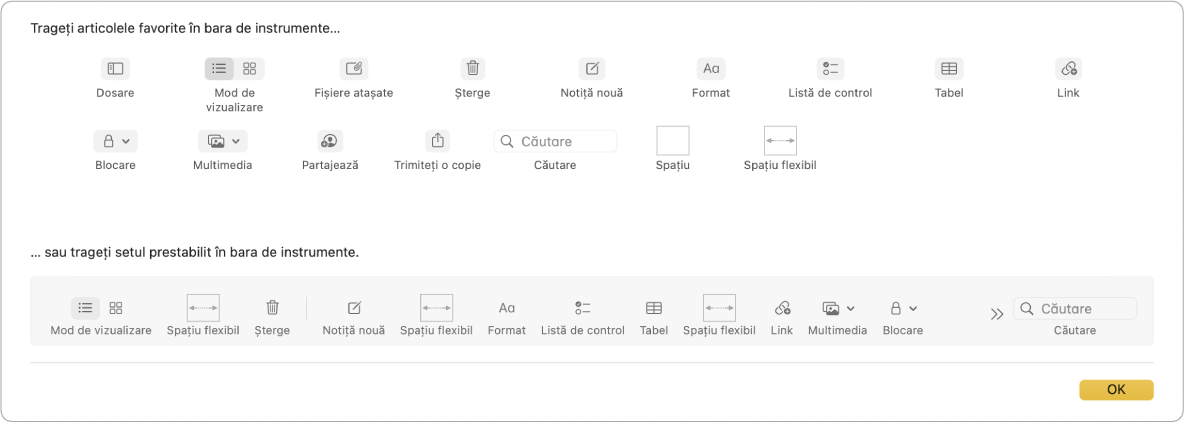Select the Format text icon in palette
The width and height of the screenshot is (1184, 423).
click(711, 69)
